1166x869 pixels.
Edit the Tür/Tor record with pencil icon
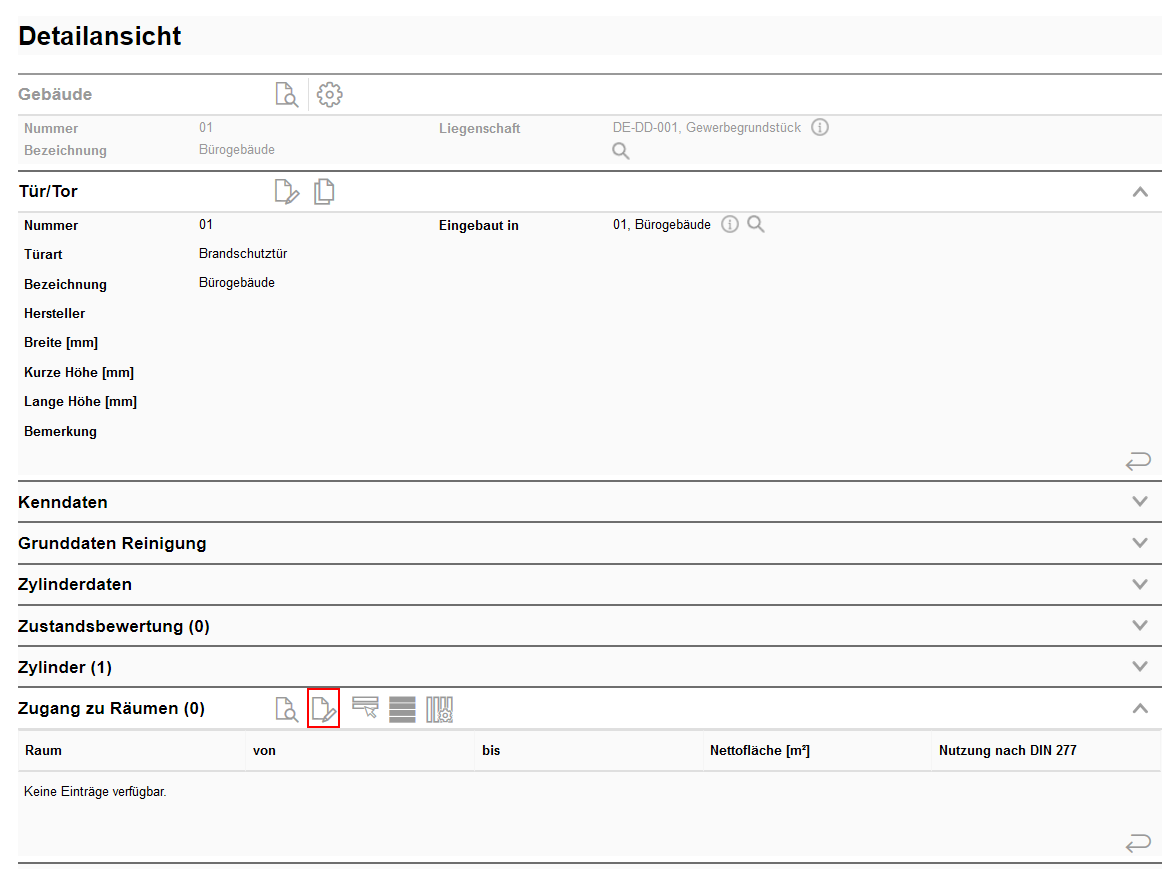click(287, 192)
